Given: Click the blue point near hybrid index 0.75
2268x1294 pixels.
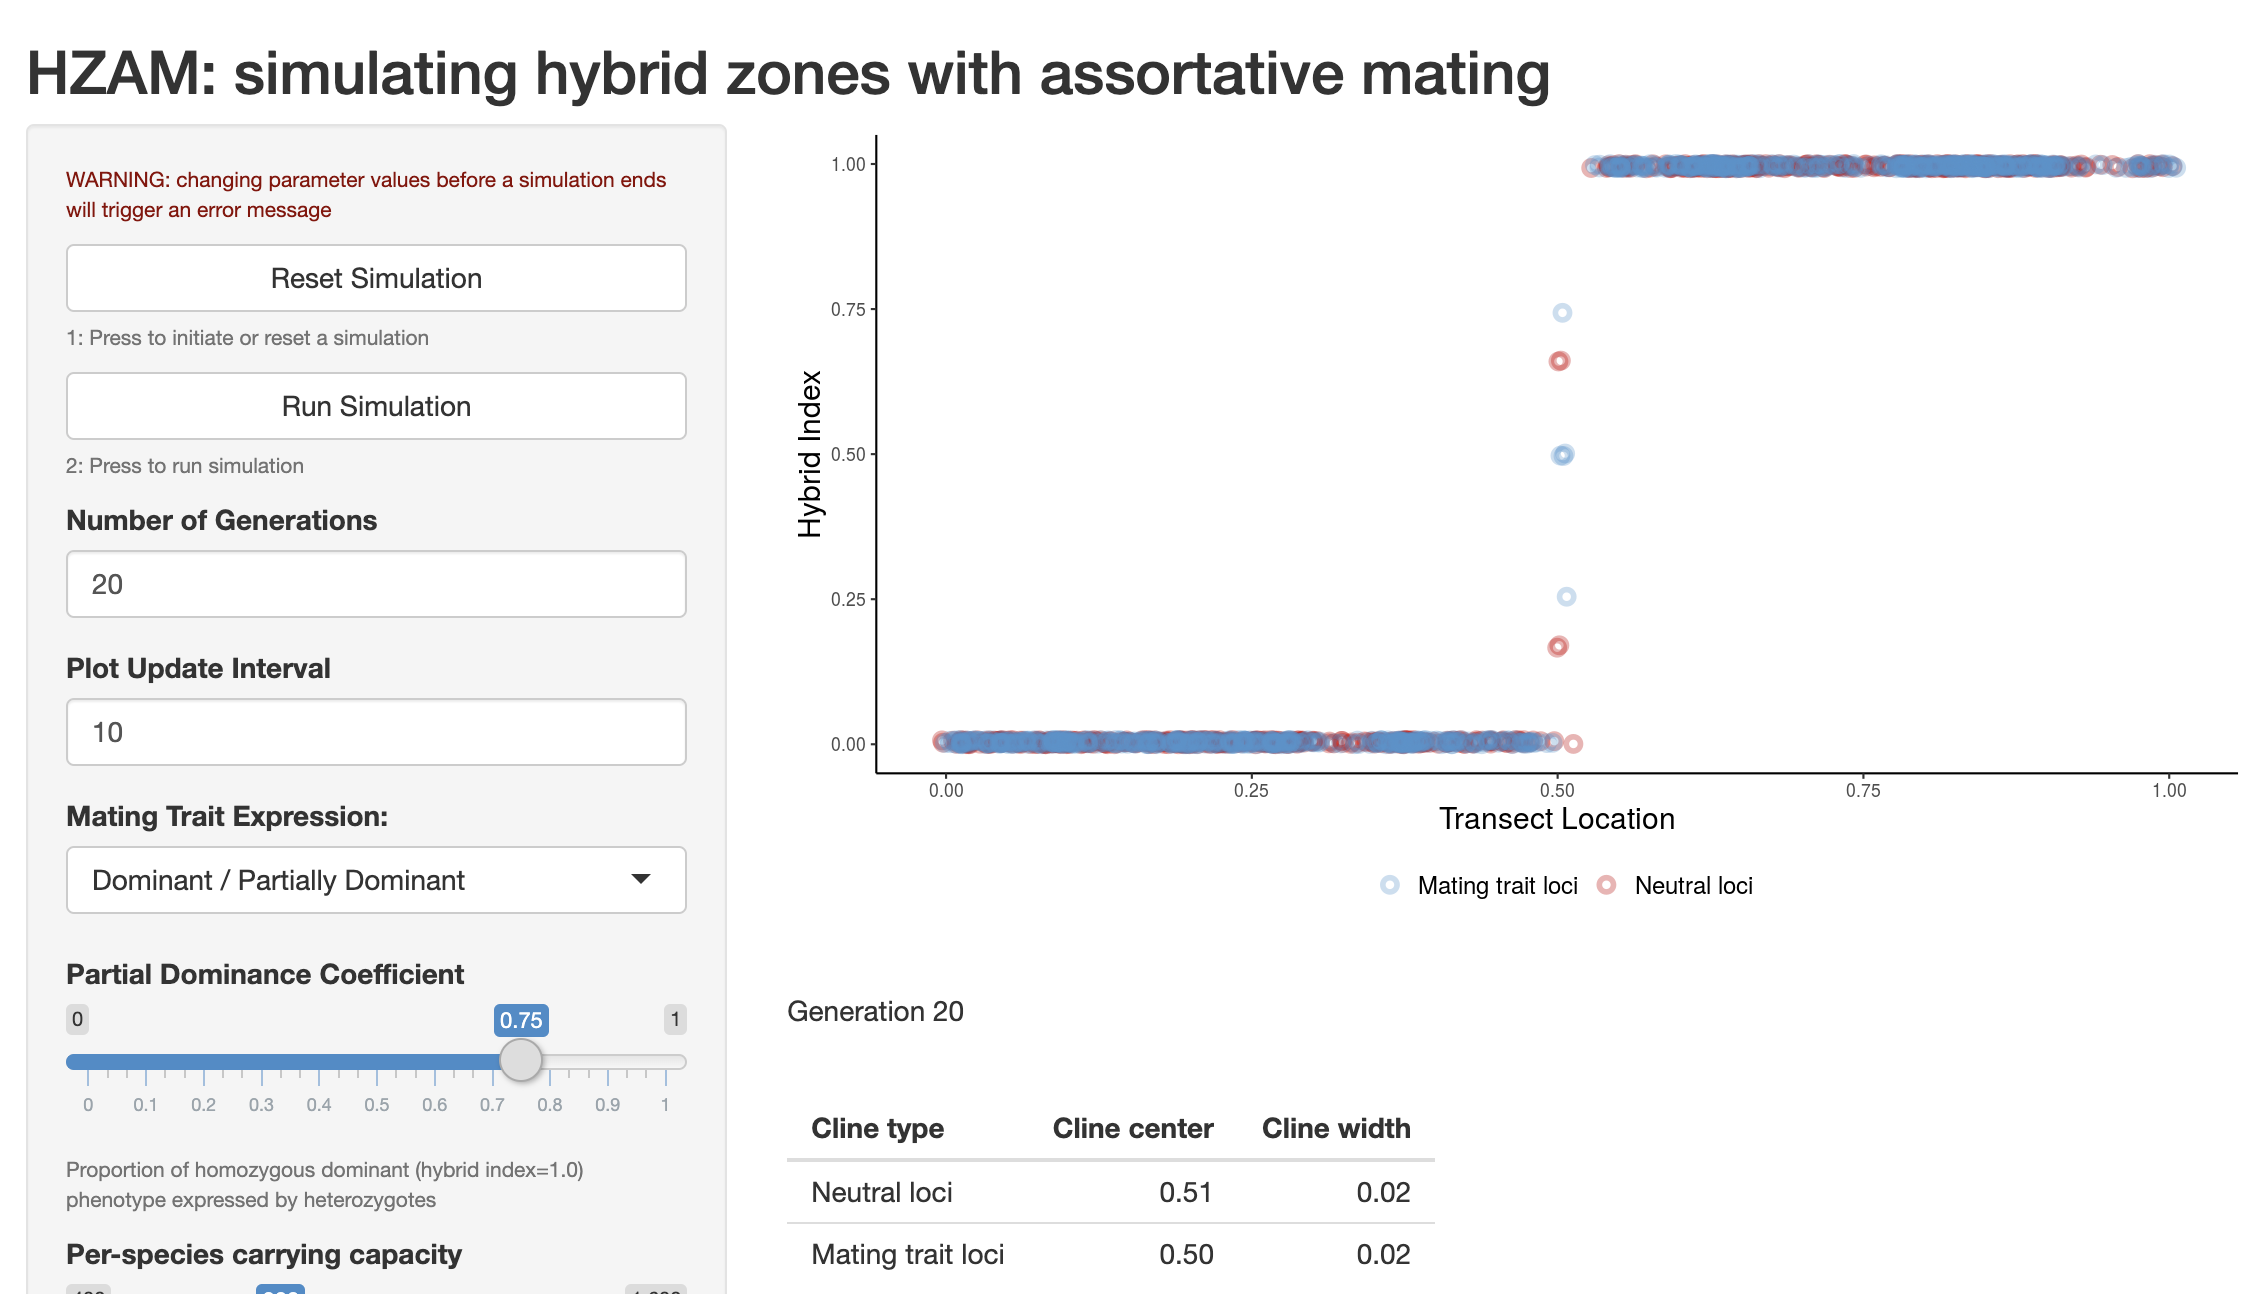Looking at the screenshot, I should 1562,313.
